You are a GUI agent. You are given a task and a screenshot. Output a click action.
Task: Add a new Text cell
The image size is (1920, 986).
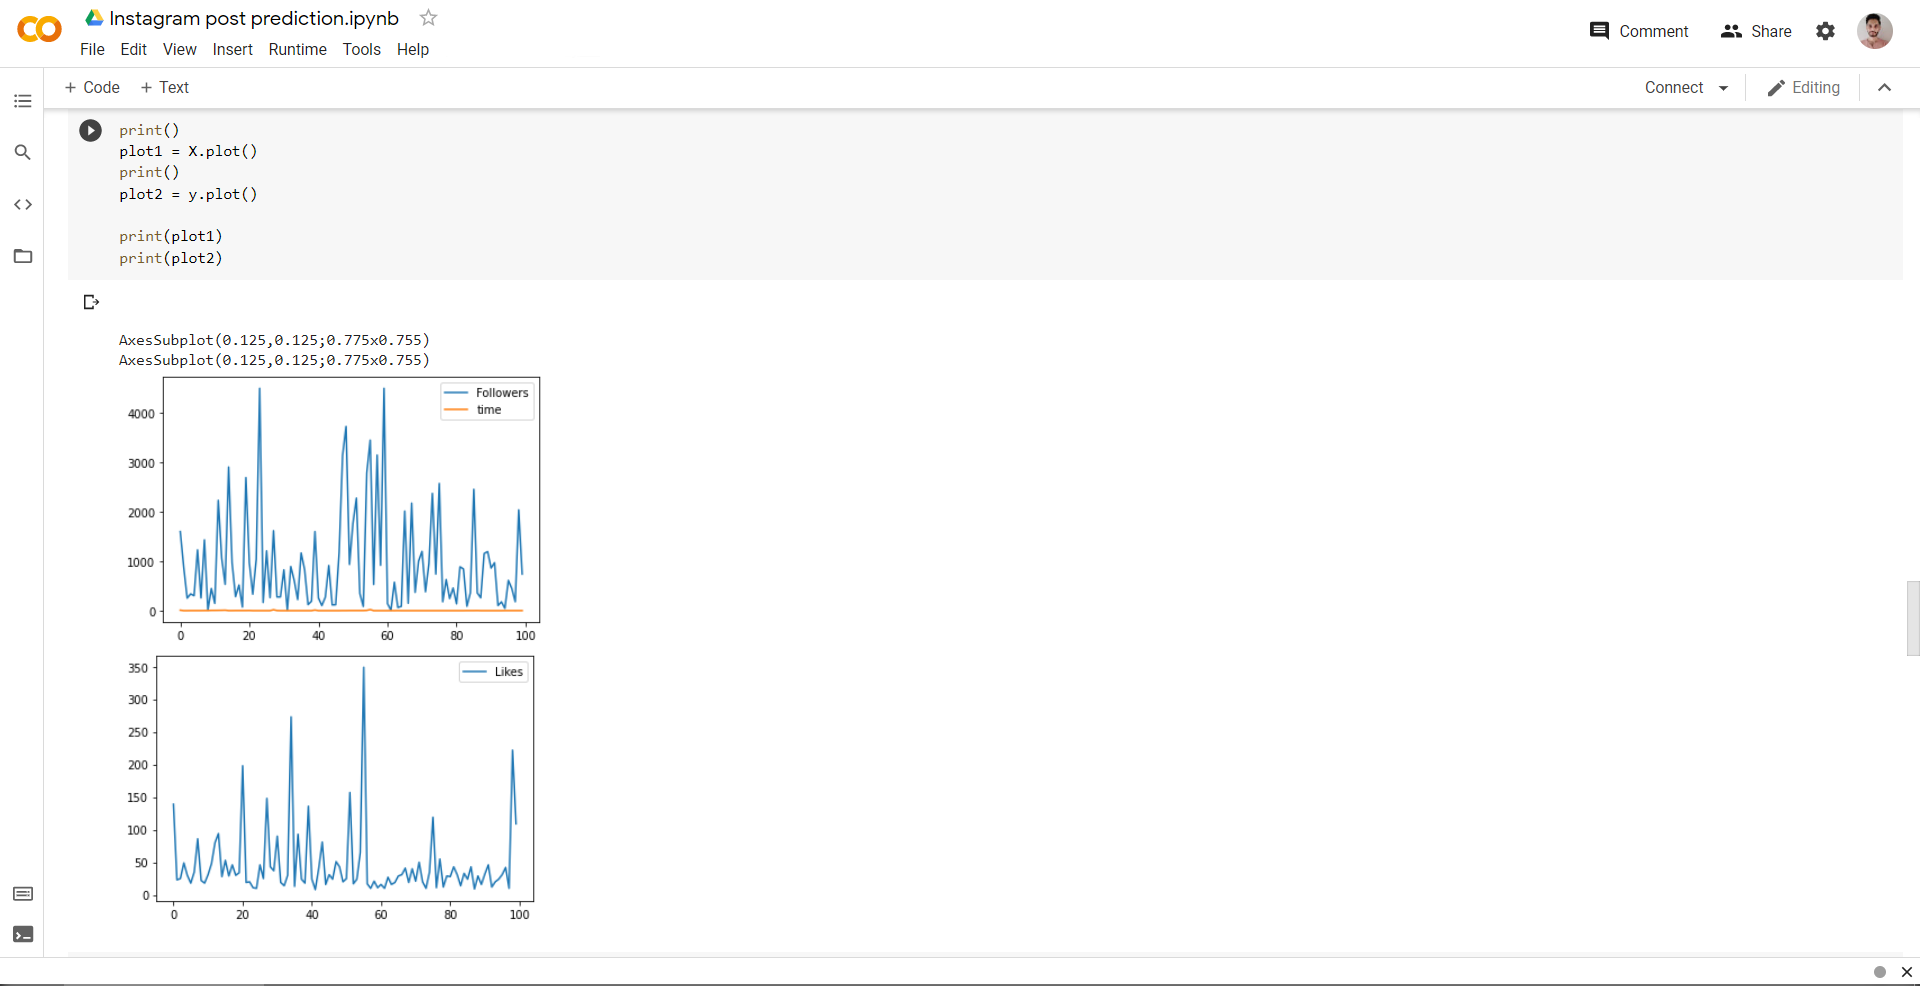click(165, 88)
